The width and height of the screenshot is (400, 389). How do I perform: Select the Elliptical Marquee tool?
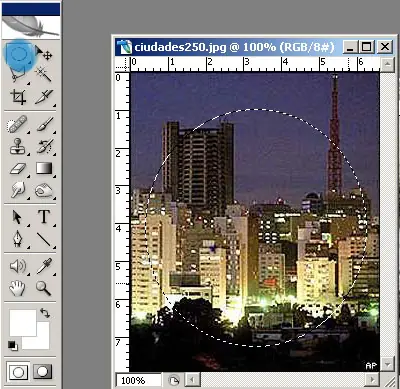[18, 54]
